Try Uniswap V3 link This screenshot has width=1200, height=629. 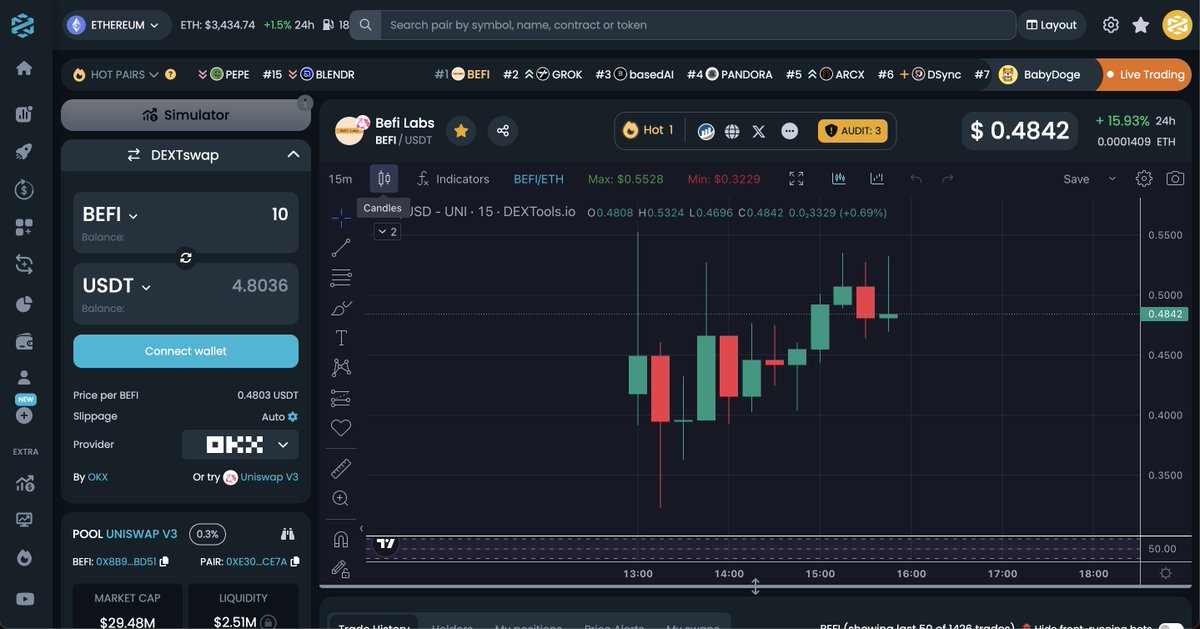tap(262, 477)
